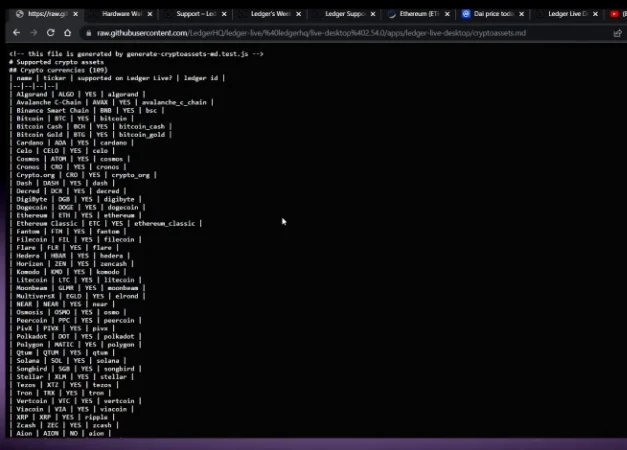
Task: Click the Binance Smart Chain BNB row
Action: pos(87,110)
